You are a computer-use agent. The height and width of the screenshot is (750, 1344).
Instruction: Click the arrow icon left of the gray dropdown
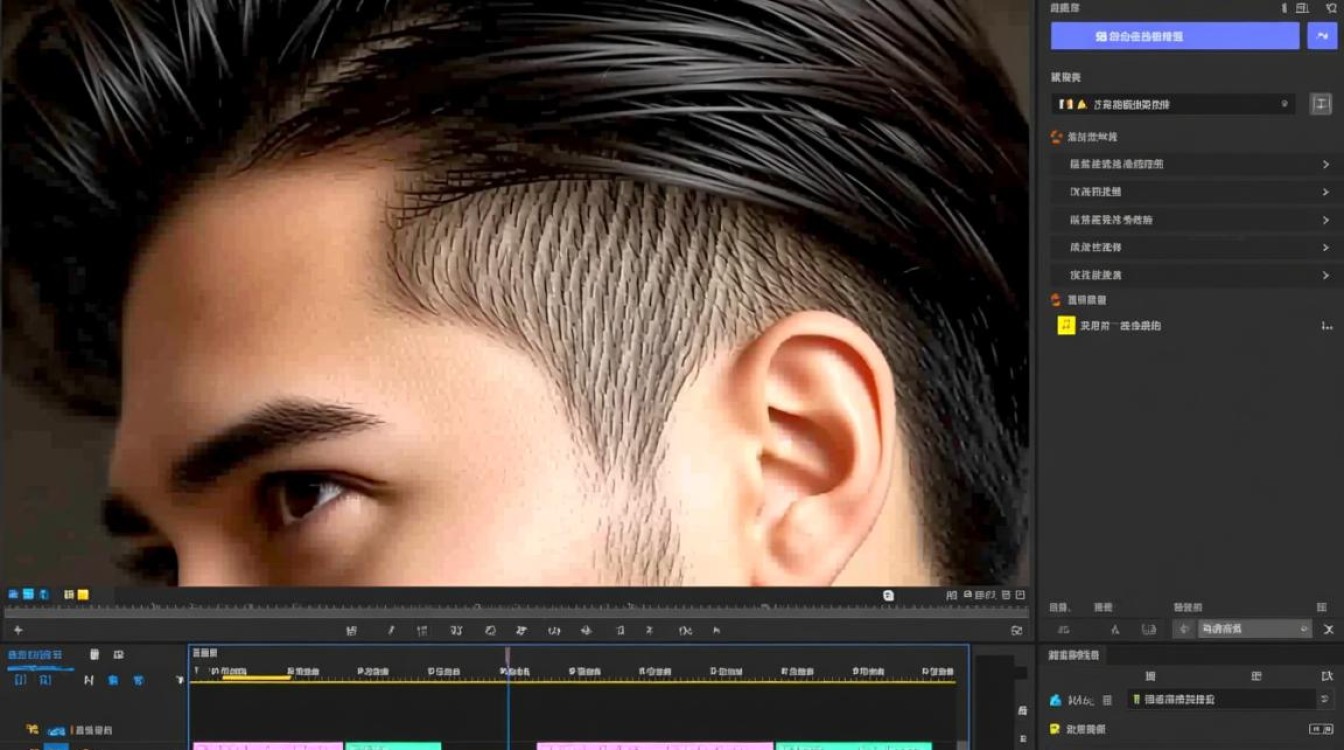point(1184,630)
